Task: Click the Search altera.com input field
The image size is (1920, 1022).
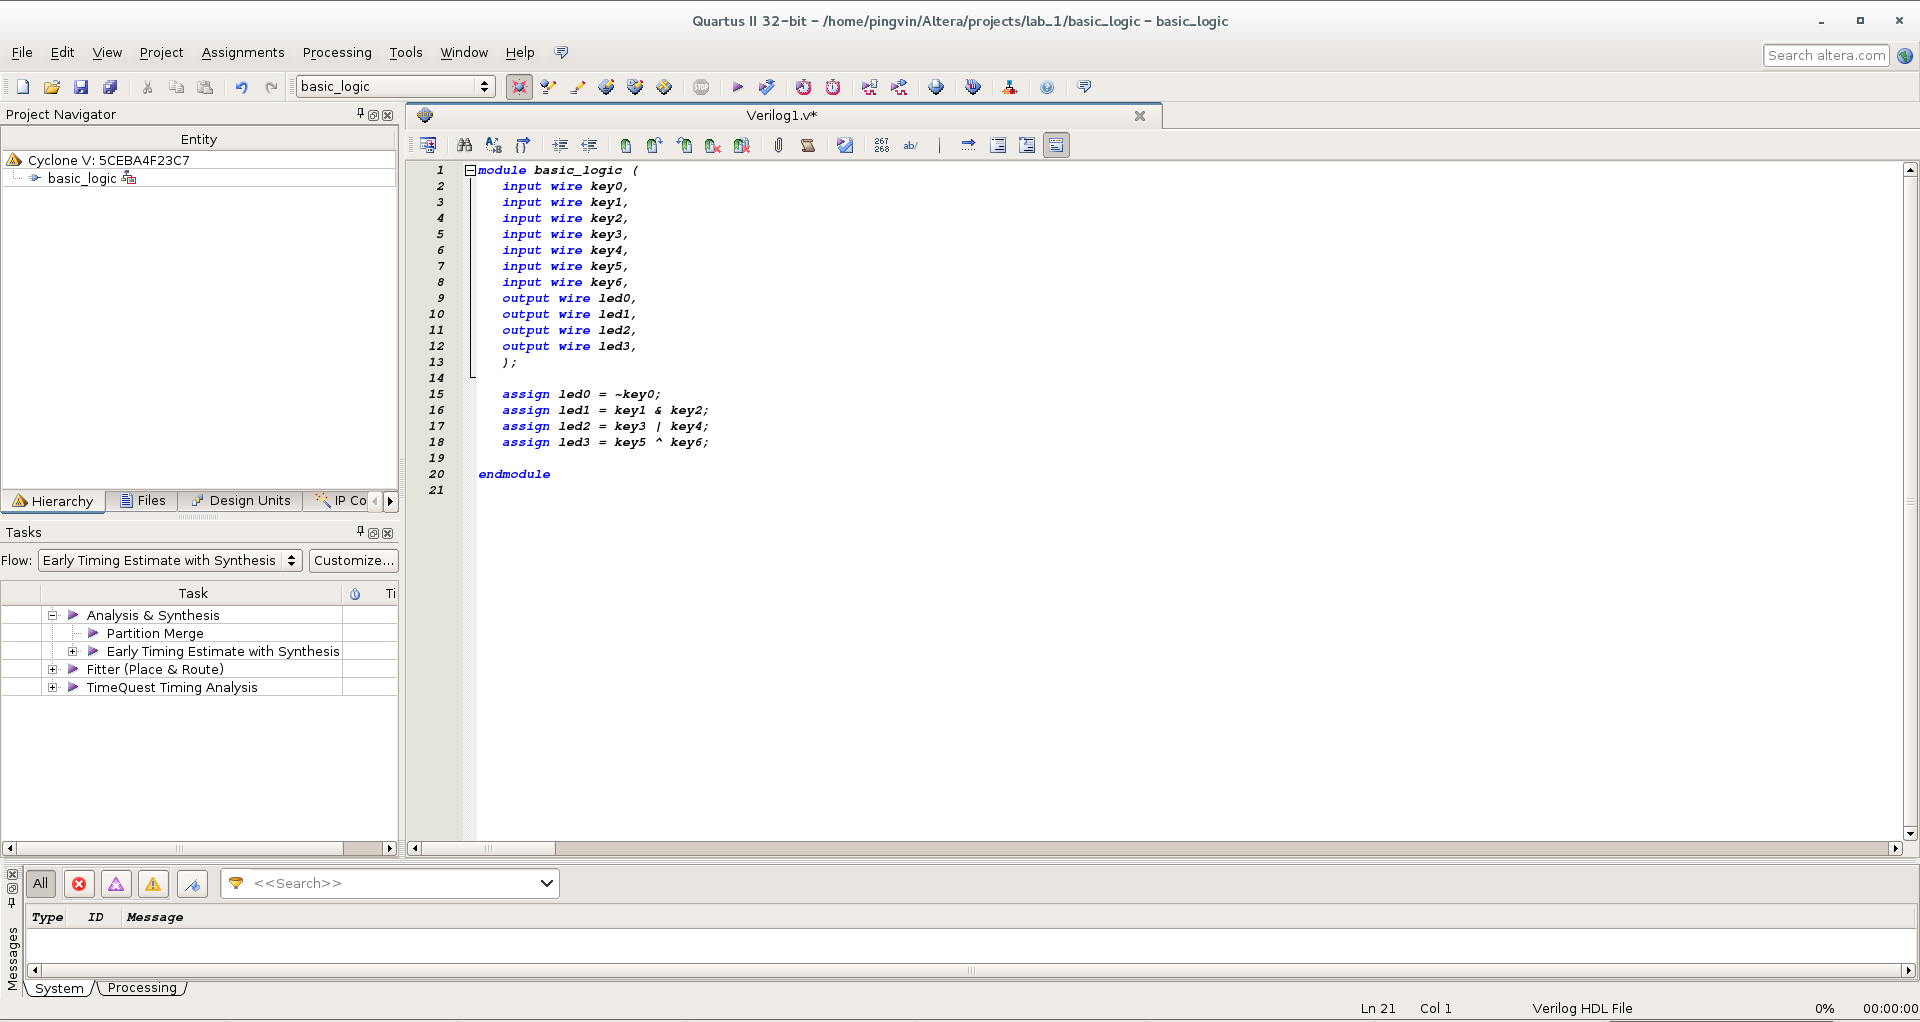Action: pos(1826,56)
